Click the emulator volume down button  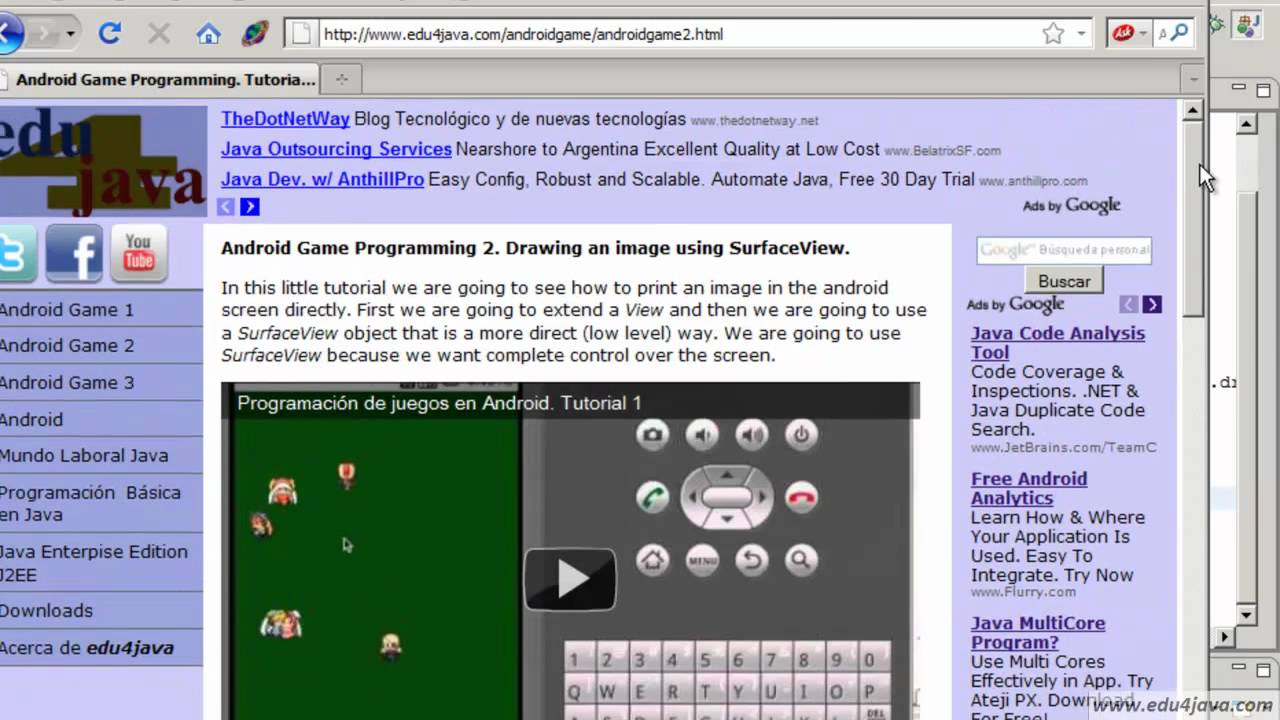(x=702, y=434)
